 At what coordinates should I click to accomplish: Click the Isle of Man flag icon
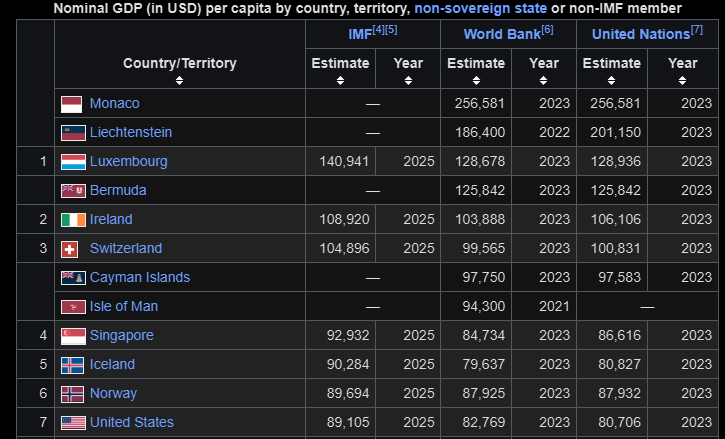(x=73, y=307)
